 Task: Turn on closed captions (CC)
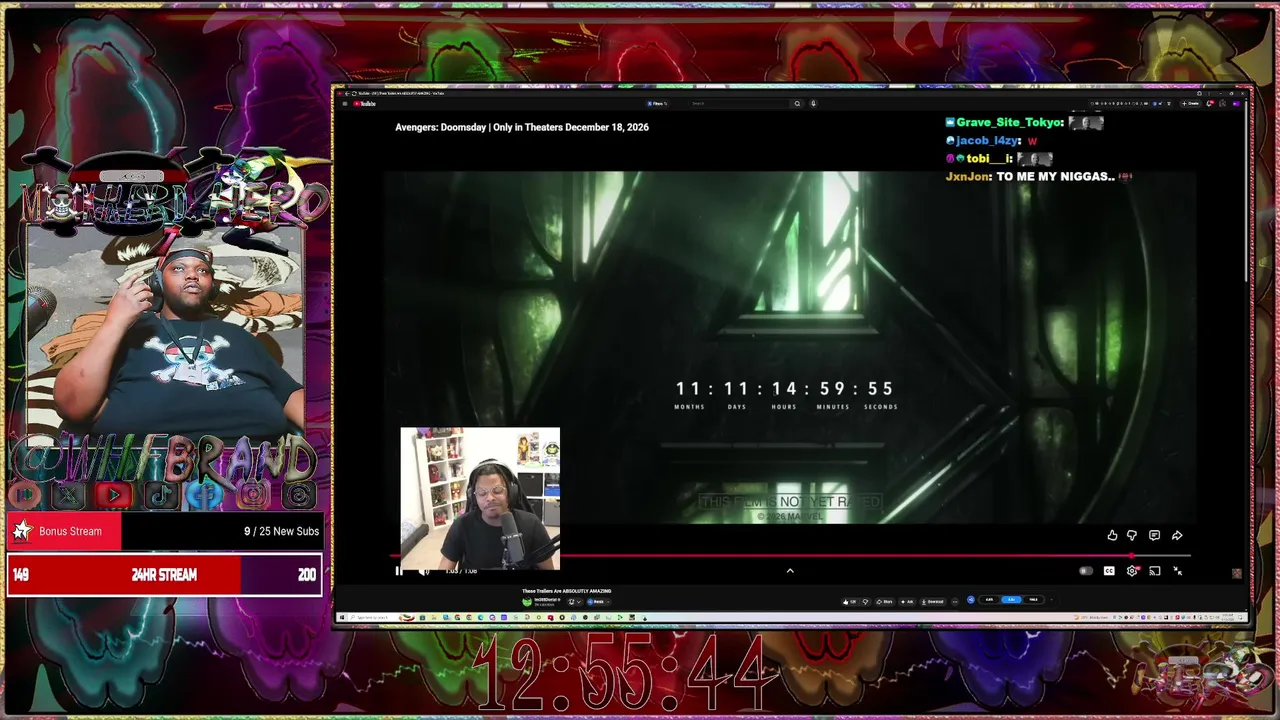coord(1109,571)
